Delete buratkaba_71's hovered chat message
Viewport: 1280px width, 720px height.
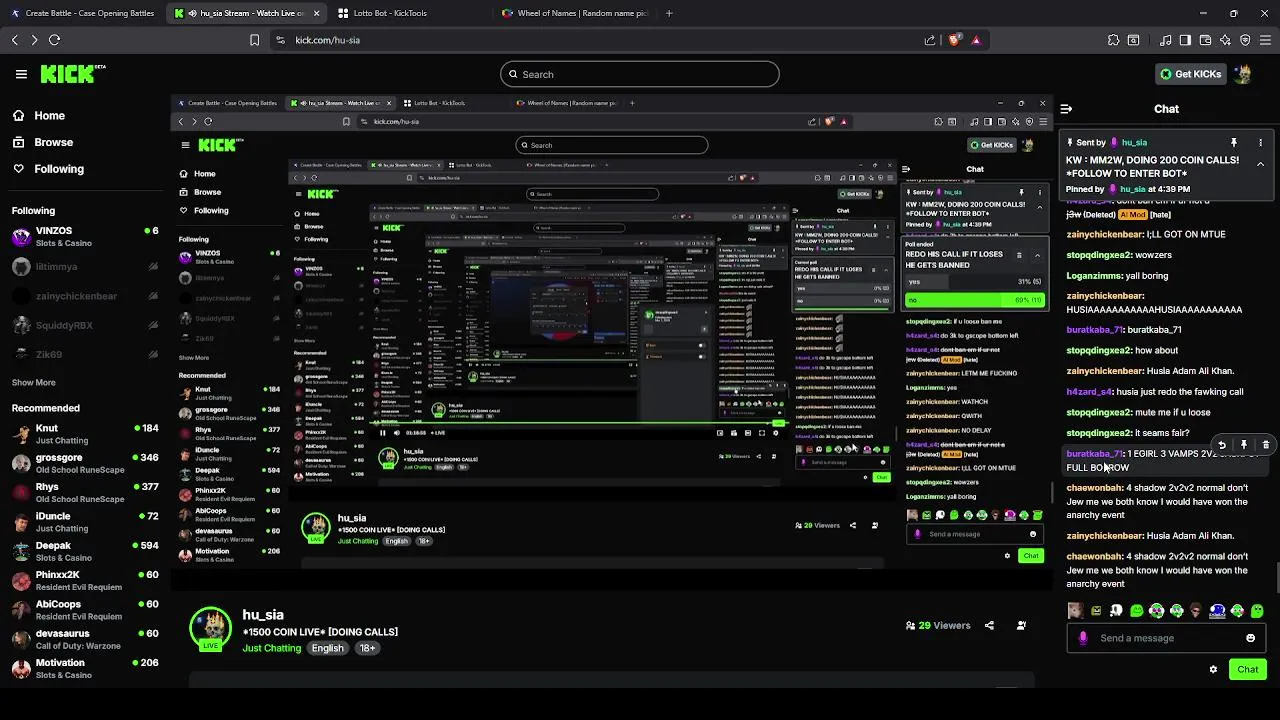pos(1265,445)
